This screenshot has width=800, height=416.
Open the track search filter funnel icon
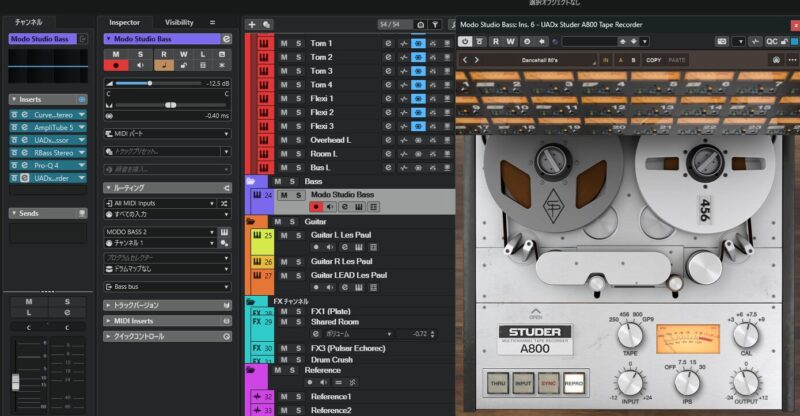coord(435,25)
